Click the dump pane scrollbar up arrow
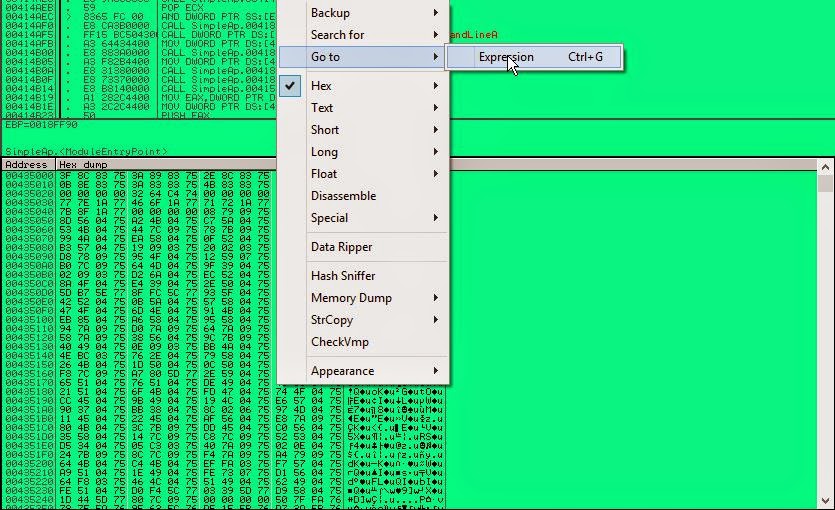This screenshot has height=510, width=835. pyautogui.click(x=825, y=167)
